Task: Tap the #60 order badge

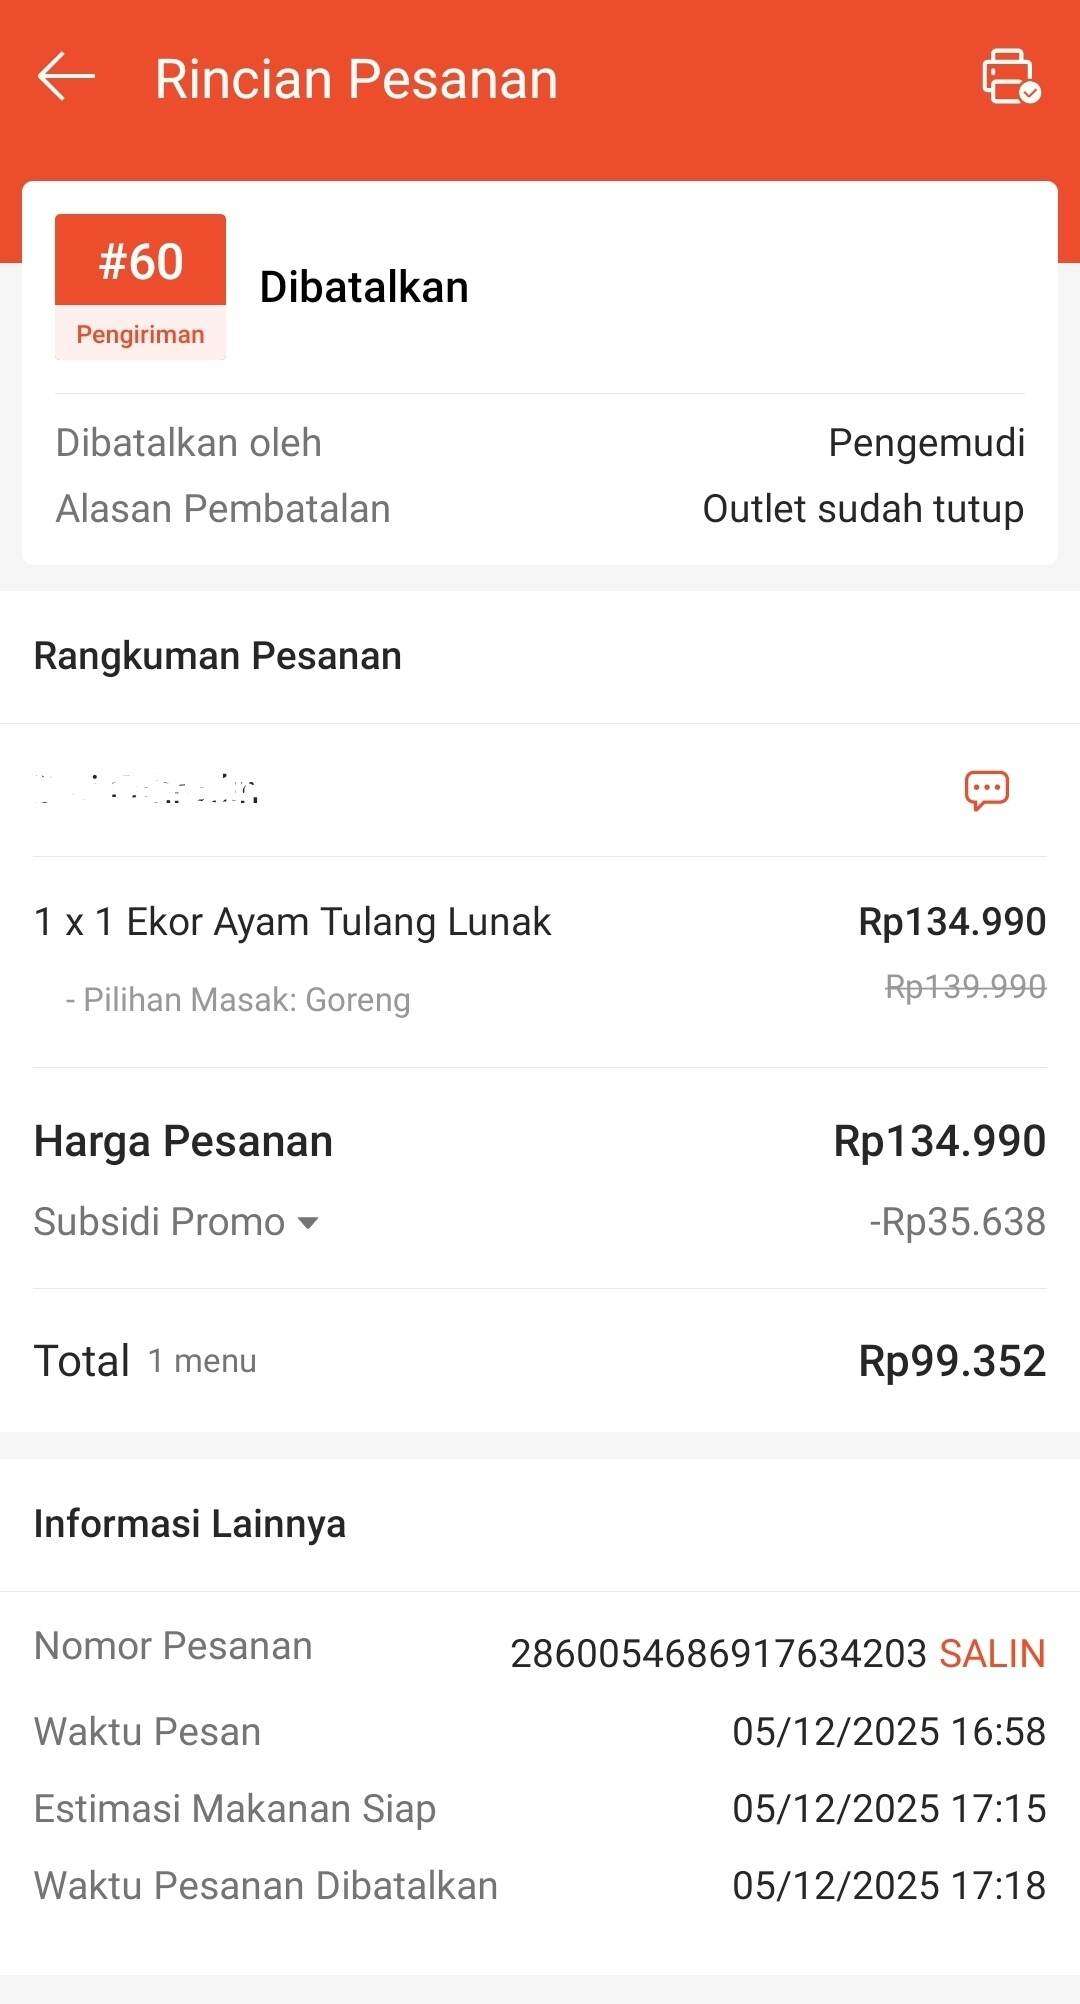Action: [140, 261]
